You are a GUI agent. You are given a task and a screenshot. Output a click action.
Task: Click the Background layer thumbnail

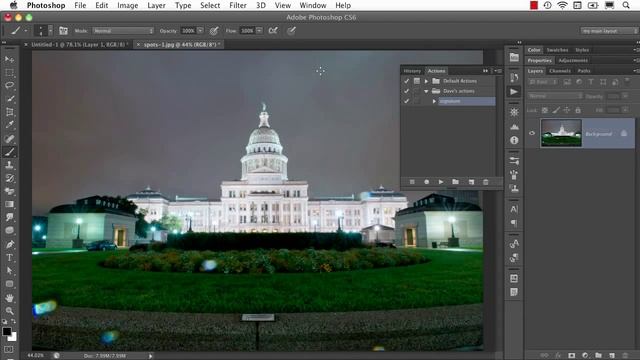point(561,133)
